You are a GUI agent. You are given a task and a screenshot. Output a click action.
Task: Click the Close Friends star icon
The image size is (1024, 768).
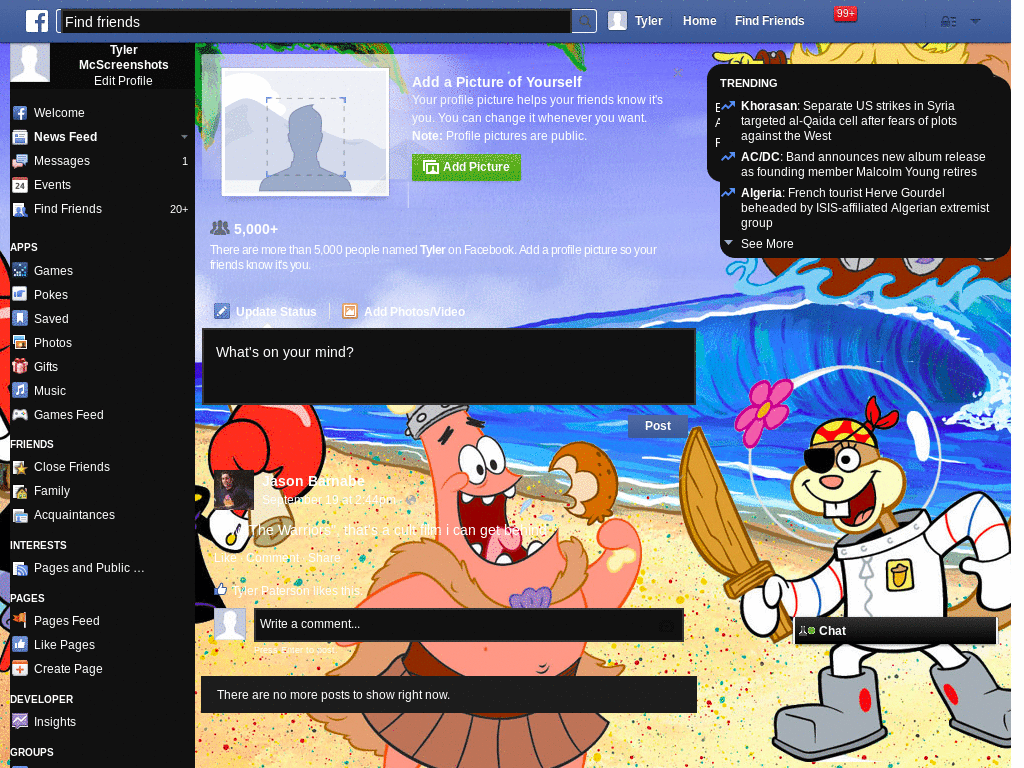[20, 467]
